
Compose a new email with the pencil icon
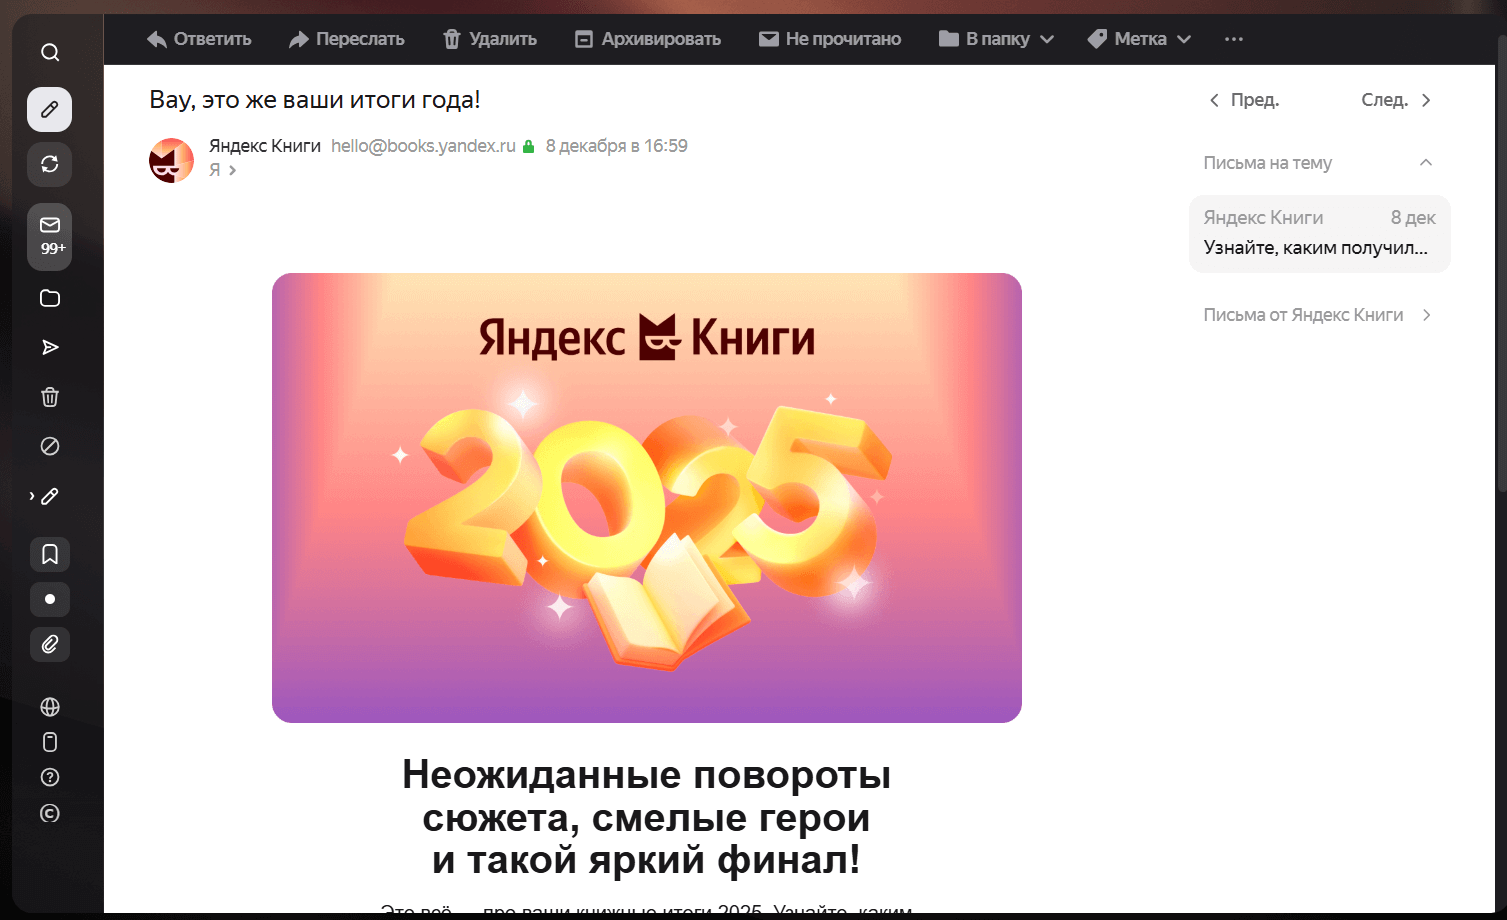click(x=49, y=110)
